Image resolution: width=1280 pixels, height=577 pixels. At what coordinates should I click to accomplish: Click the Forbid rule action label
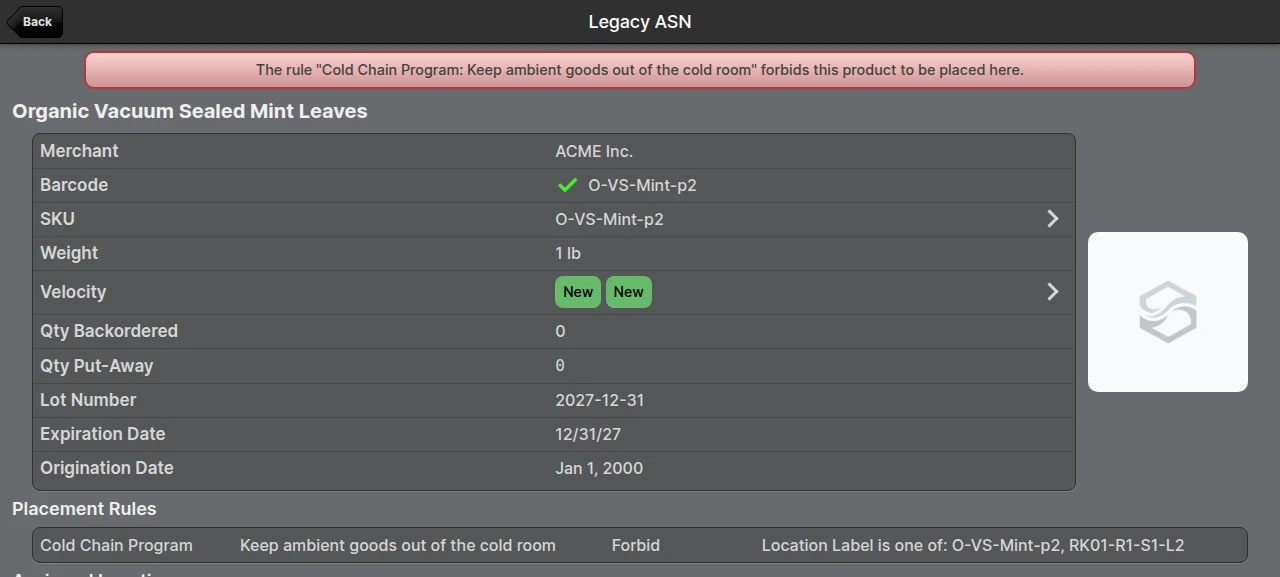coord(636,546)
